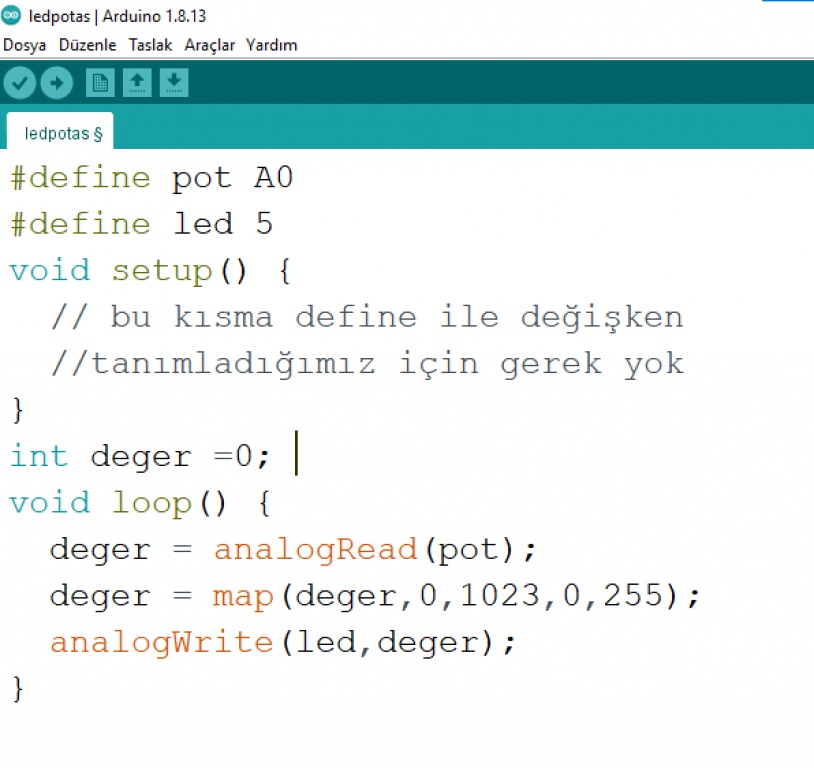Viewport: 814px width, 768px height.
Task: Save the sketch with the down-arrow icon
Action: click(174, 83)
